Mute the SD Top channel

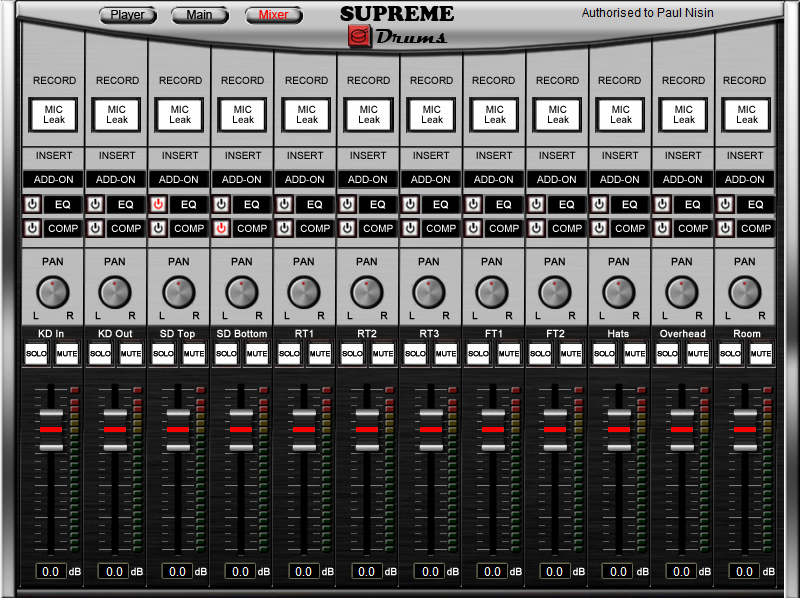(x=193, y=354)
